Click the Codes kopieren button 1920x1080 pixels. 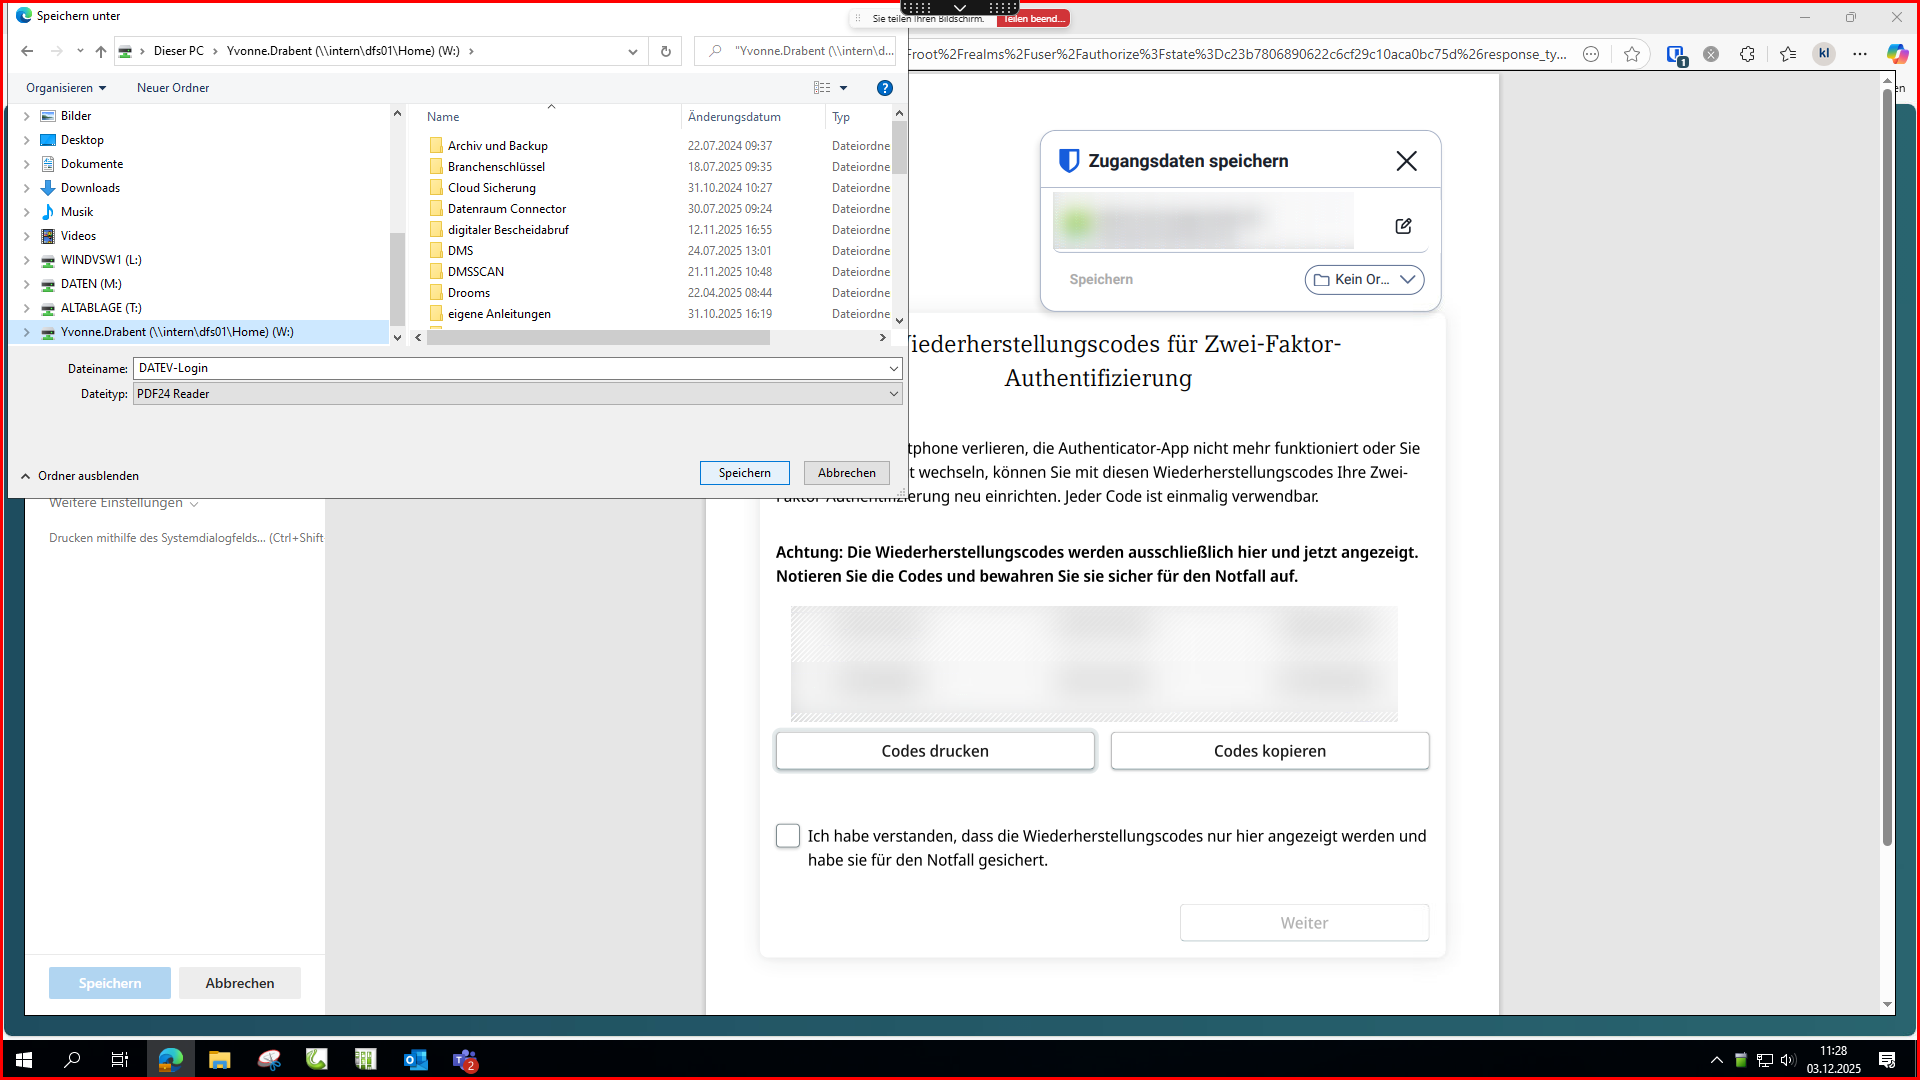pyautogui.click(x=1269, y=751)
